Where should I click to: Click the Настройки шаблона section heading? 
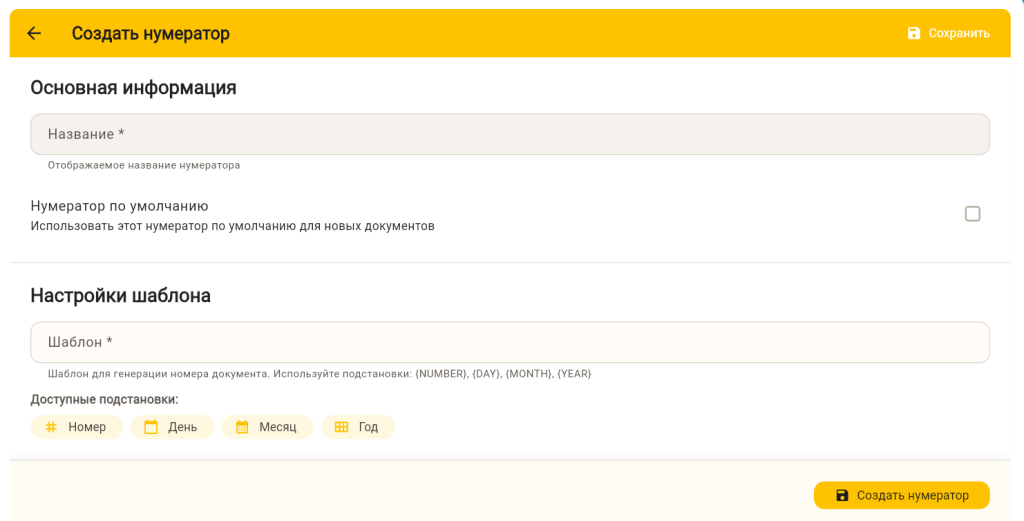click(x=120, y=296)
